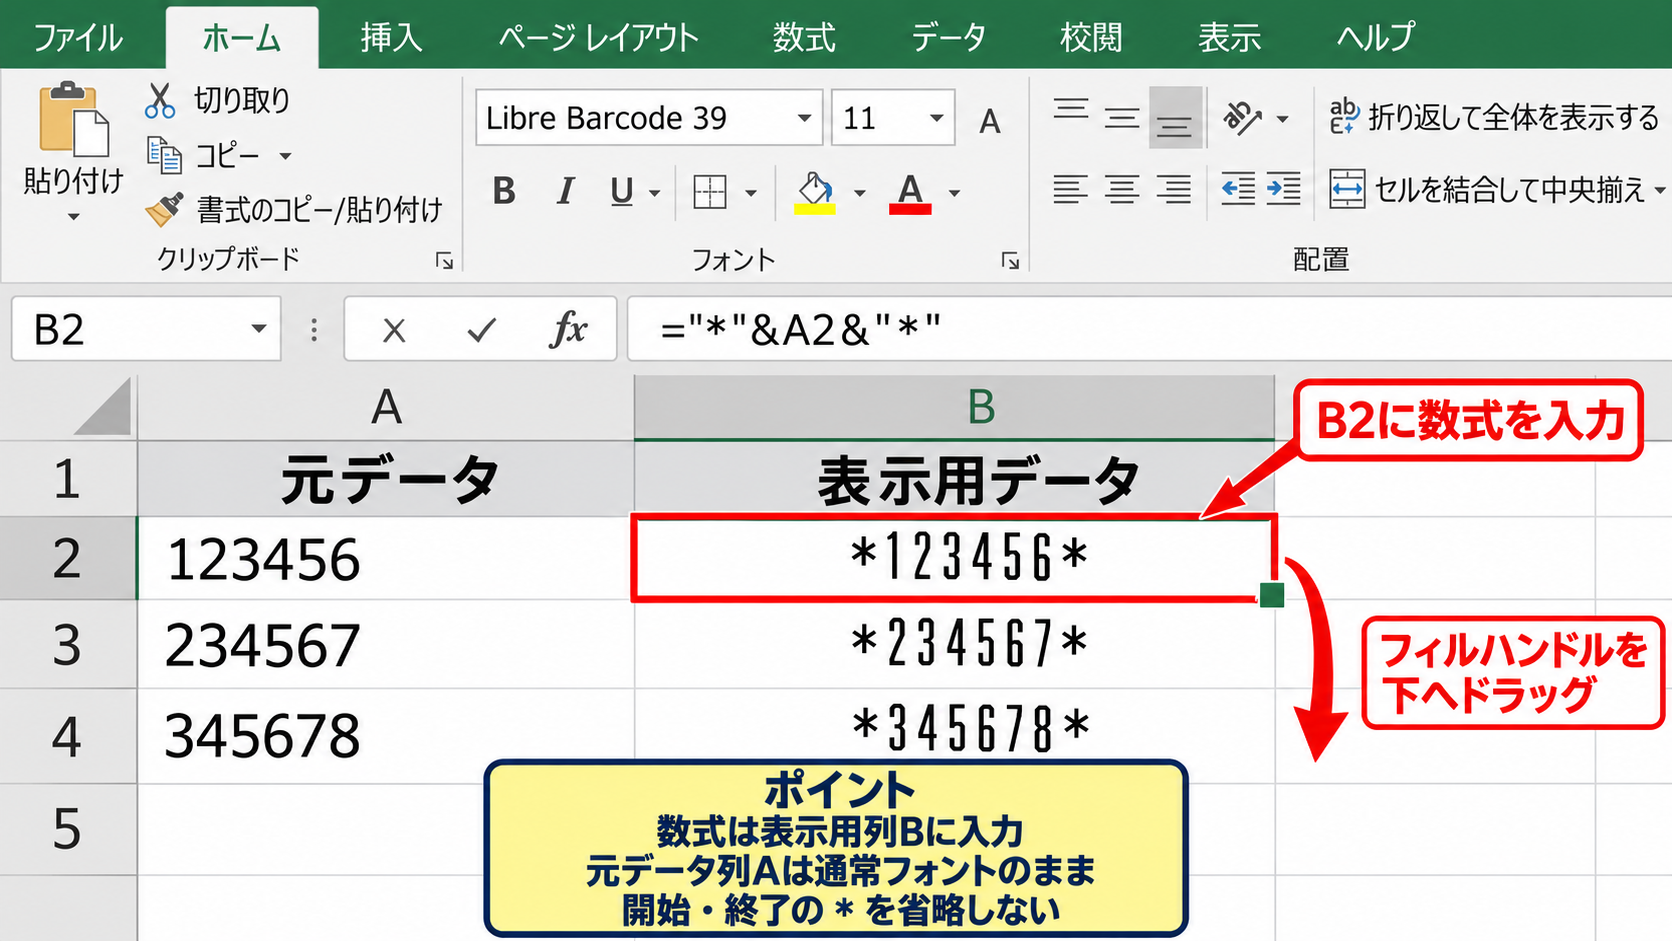The height and width of the screenshot is (941, 1672).
Task: Click the Enter checkmark in the formula bar
Action: pos(482,329)
